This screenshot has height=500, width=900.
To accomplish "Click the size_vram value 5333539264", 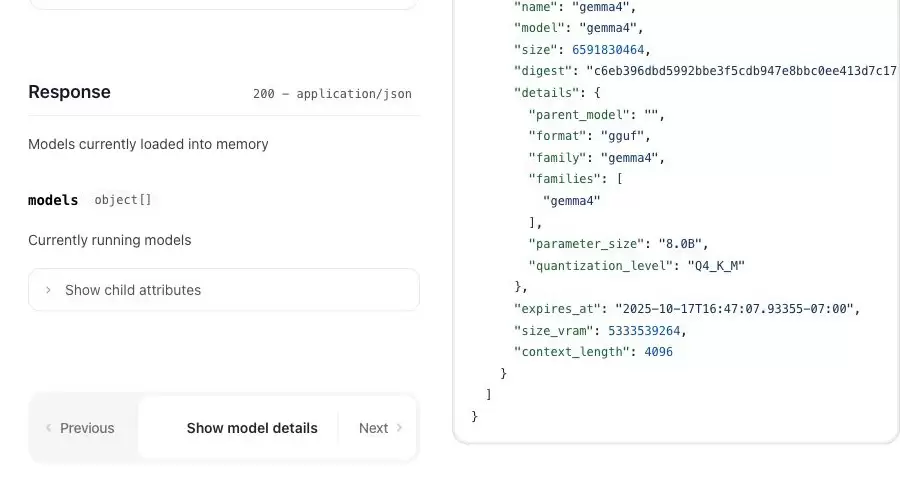I will click(x=644, y=331).
